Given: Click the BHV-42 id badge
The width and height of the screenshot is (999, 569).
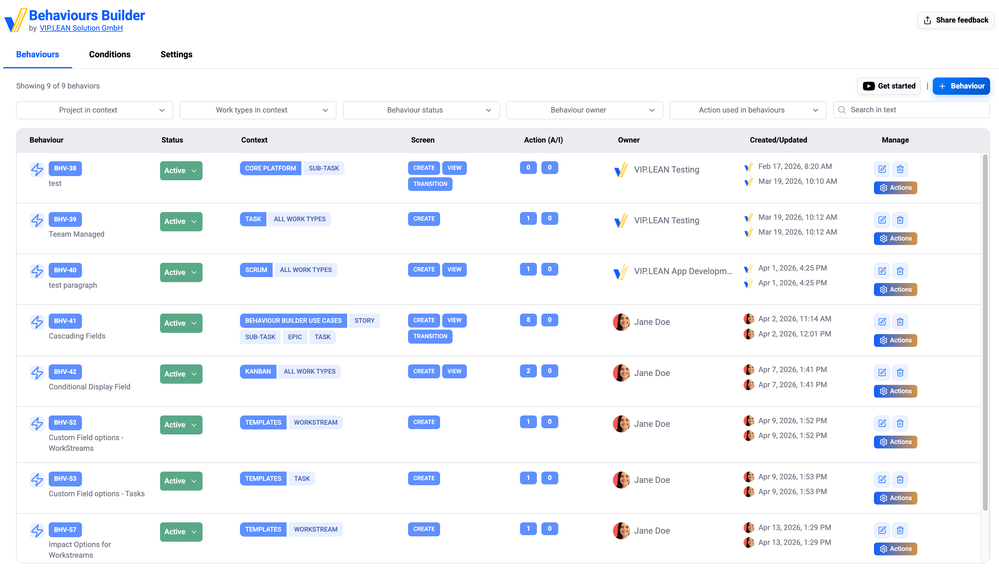Looking at the screenshot, I should (65, 371).
